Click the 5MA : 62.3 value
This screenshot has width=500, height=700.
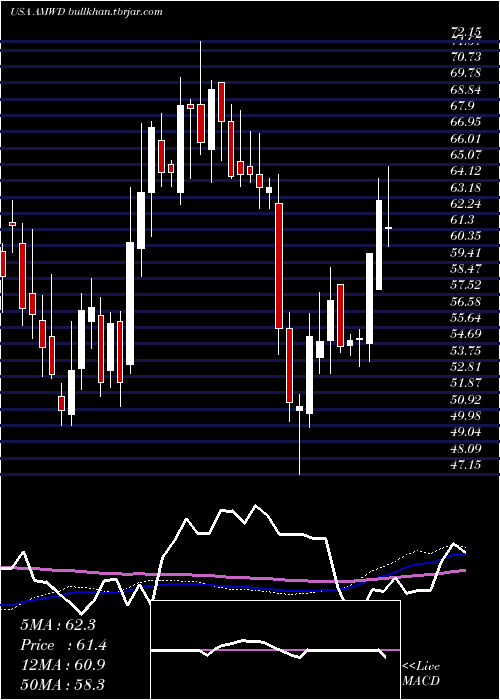[58, 625]
